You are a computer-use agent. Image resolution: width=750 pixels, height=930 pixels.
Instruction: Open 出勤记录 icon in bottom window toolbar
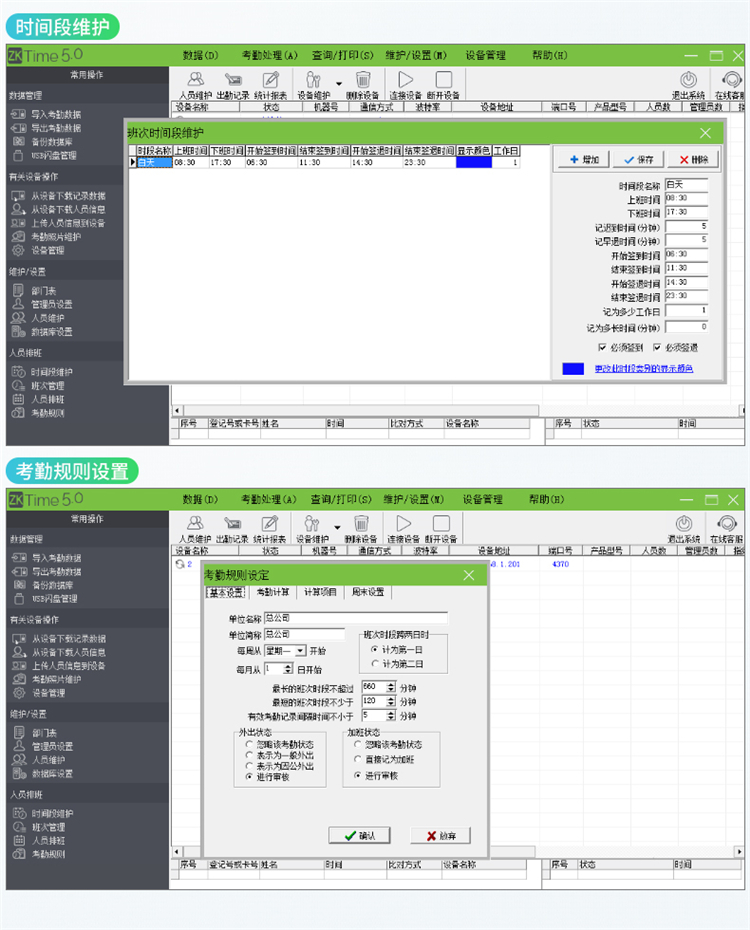233,525
